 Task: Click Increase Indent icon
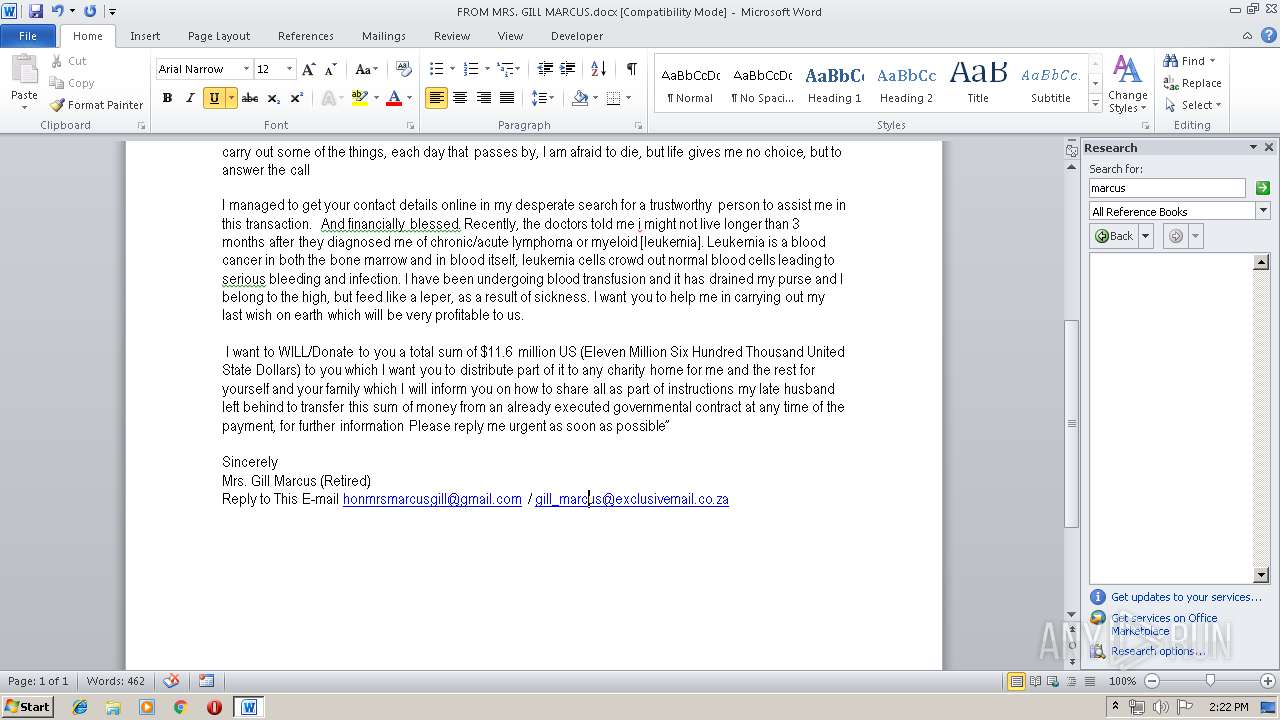(x=567, y=69)
